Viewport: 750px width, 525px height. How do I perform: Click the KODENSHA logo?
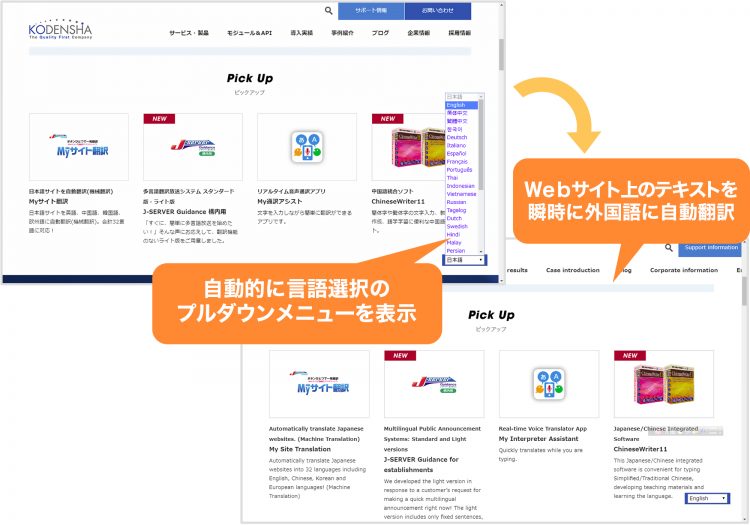[60, 29]
